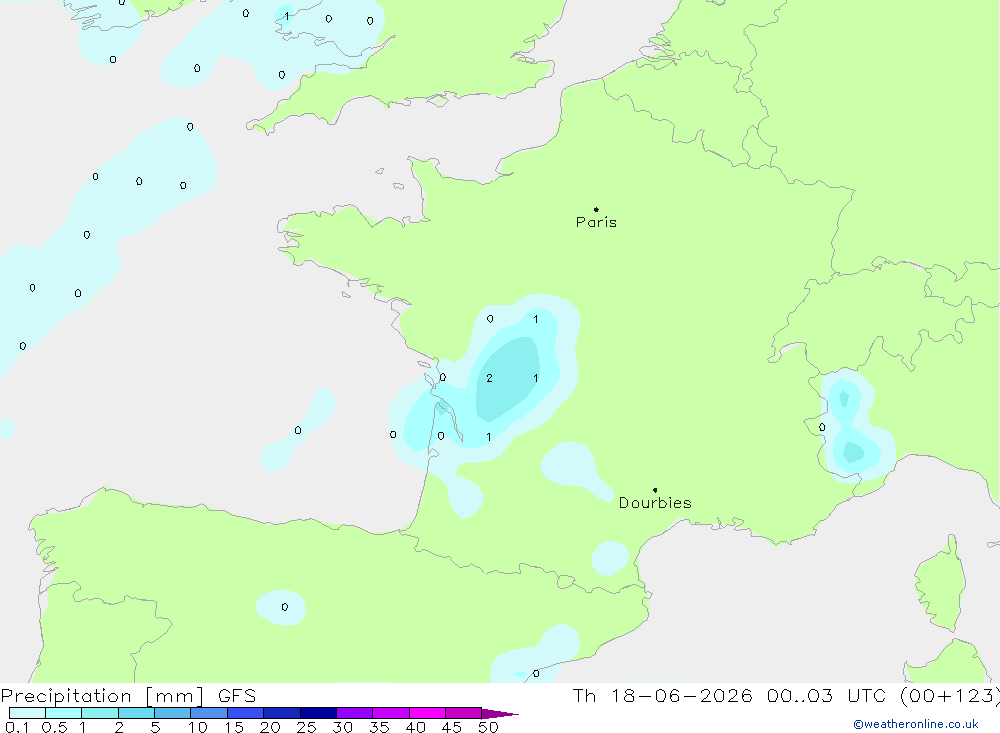Select the 5 mm legend color swatch
This screenshot has width=1000, height=733.
click(173, 713)
